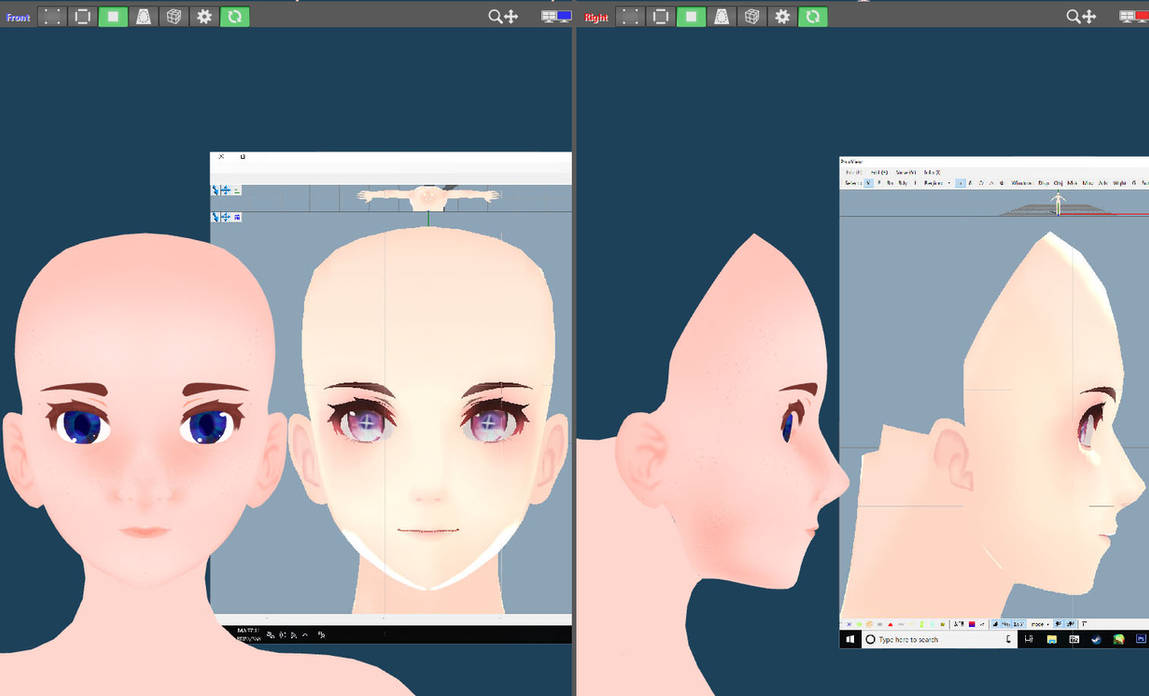
Task: Click the Adv button in PmxView toolbar
Action: [x=1103, y=183]
